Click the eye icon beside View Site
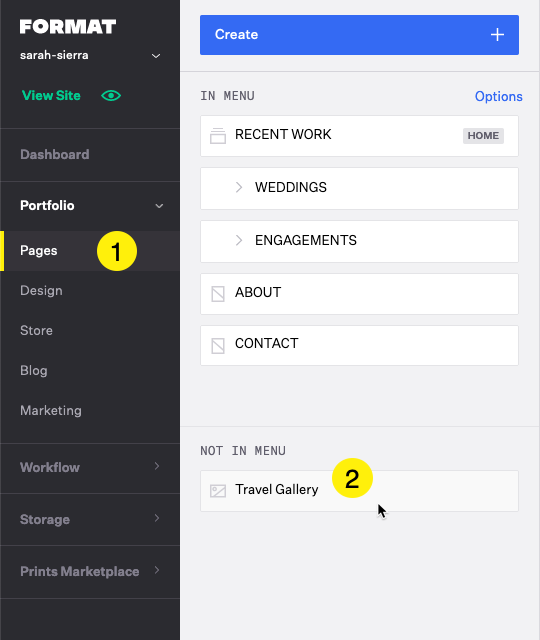The height and width of the screenshot is (640, 540). tap(111, 96)
